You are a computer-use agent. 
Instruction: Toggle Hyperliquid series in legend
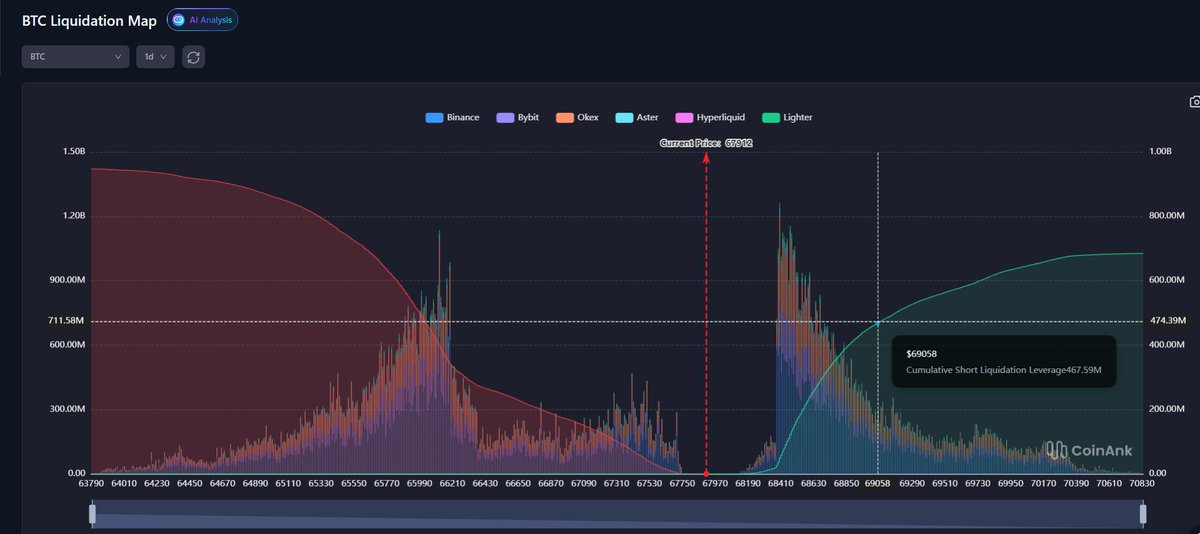click(710, 118)
